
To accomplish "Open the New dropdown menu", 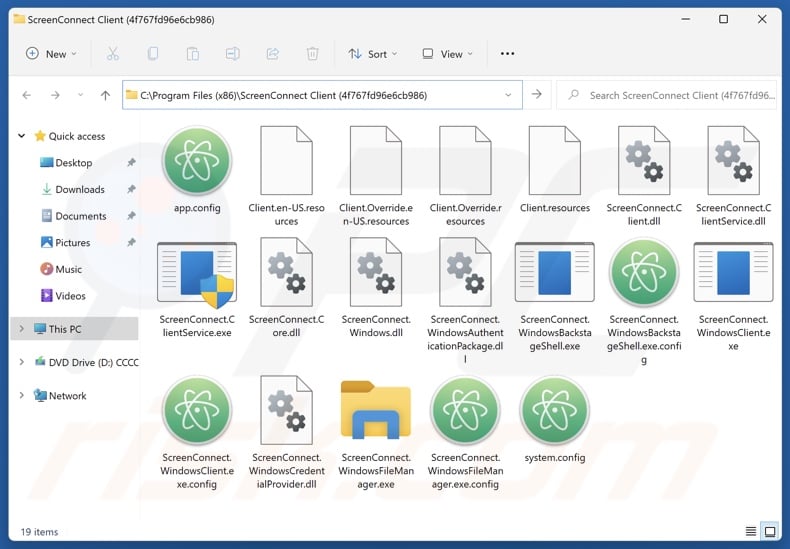I will click(51, 54).
